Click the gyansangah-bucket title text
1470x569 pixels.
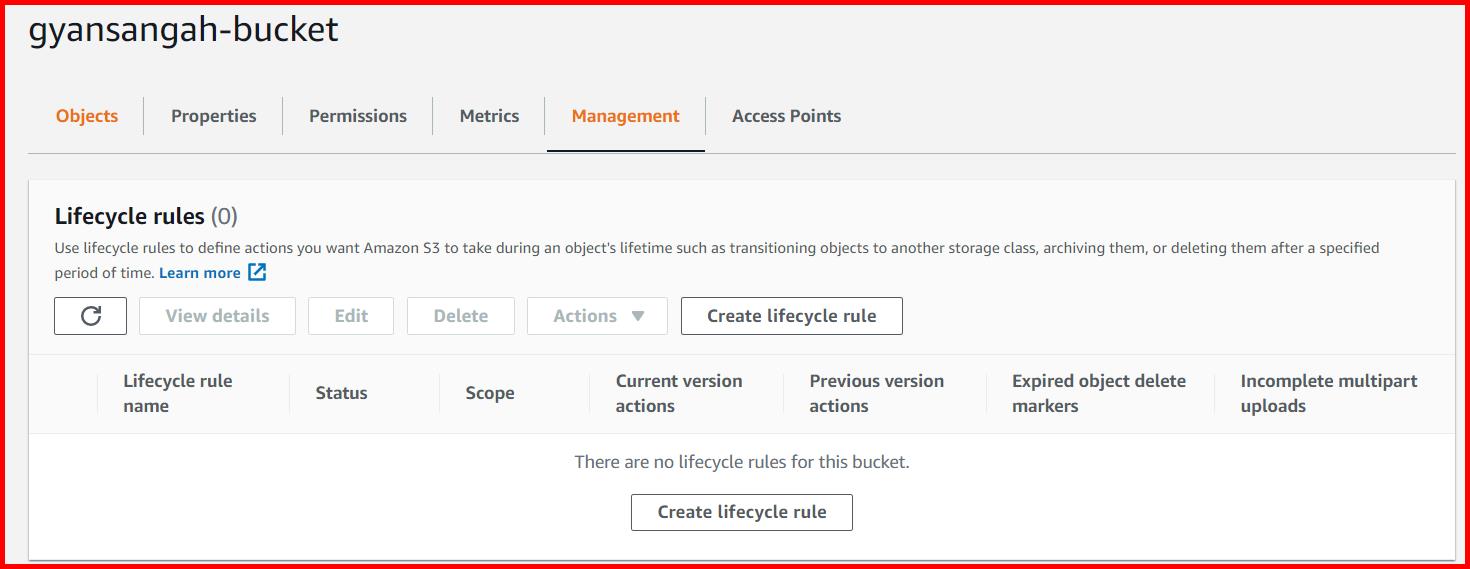point(184,30)
